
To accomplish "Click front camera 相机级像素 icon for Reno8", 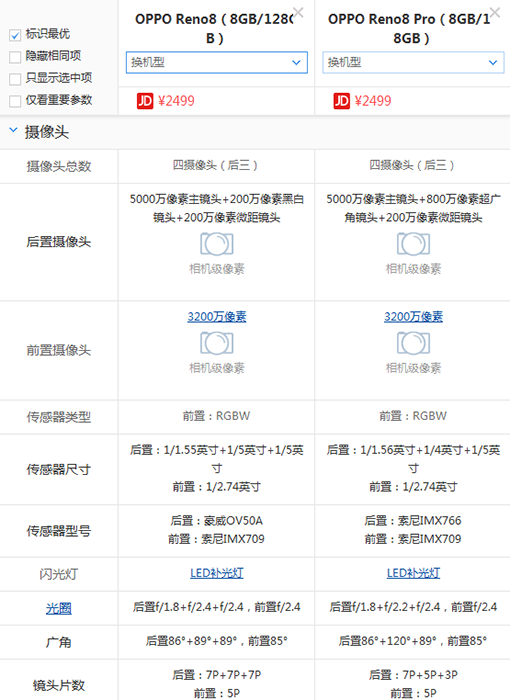I will click(x=217, y=343).
